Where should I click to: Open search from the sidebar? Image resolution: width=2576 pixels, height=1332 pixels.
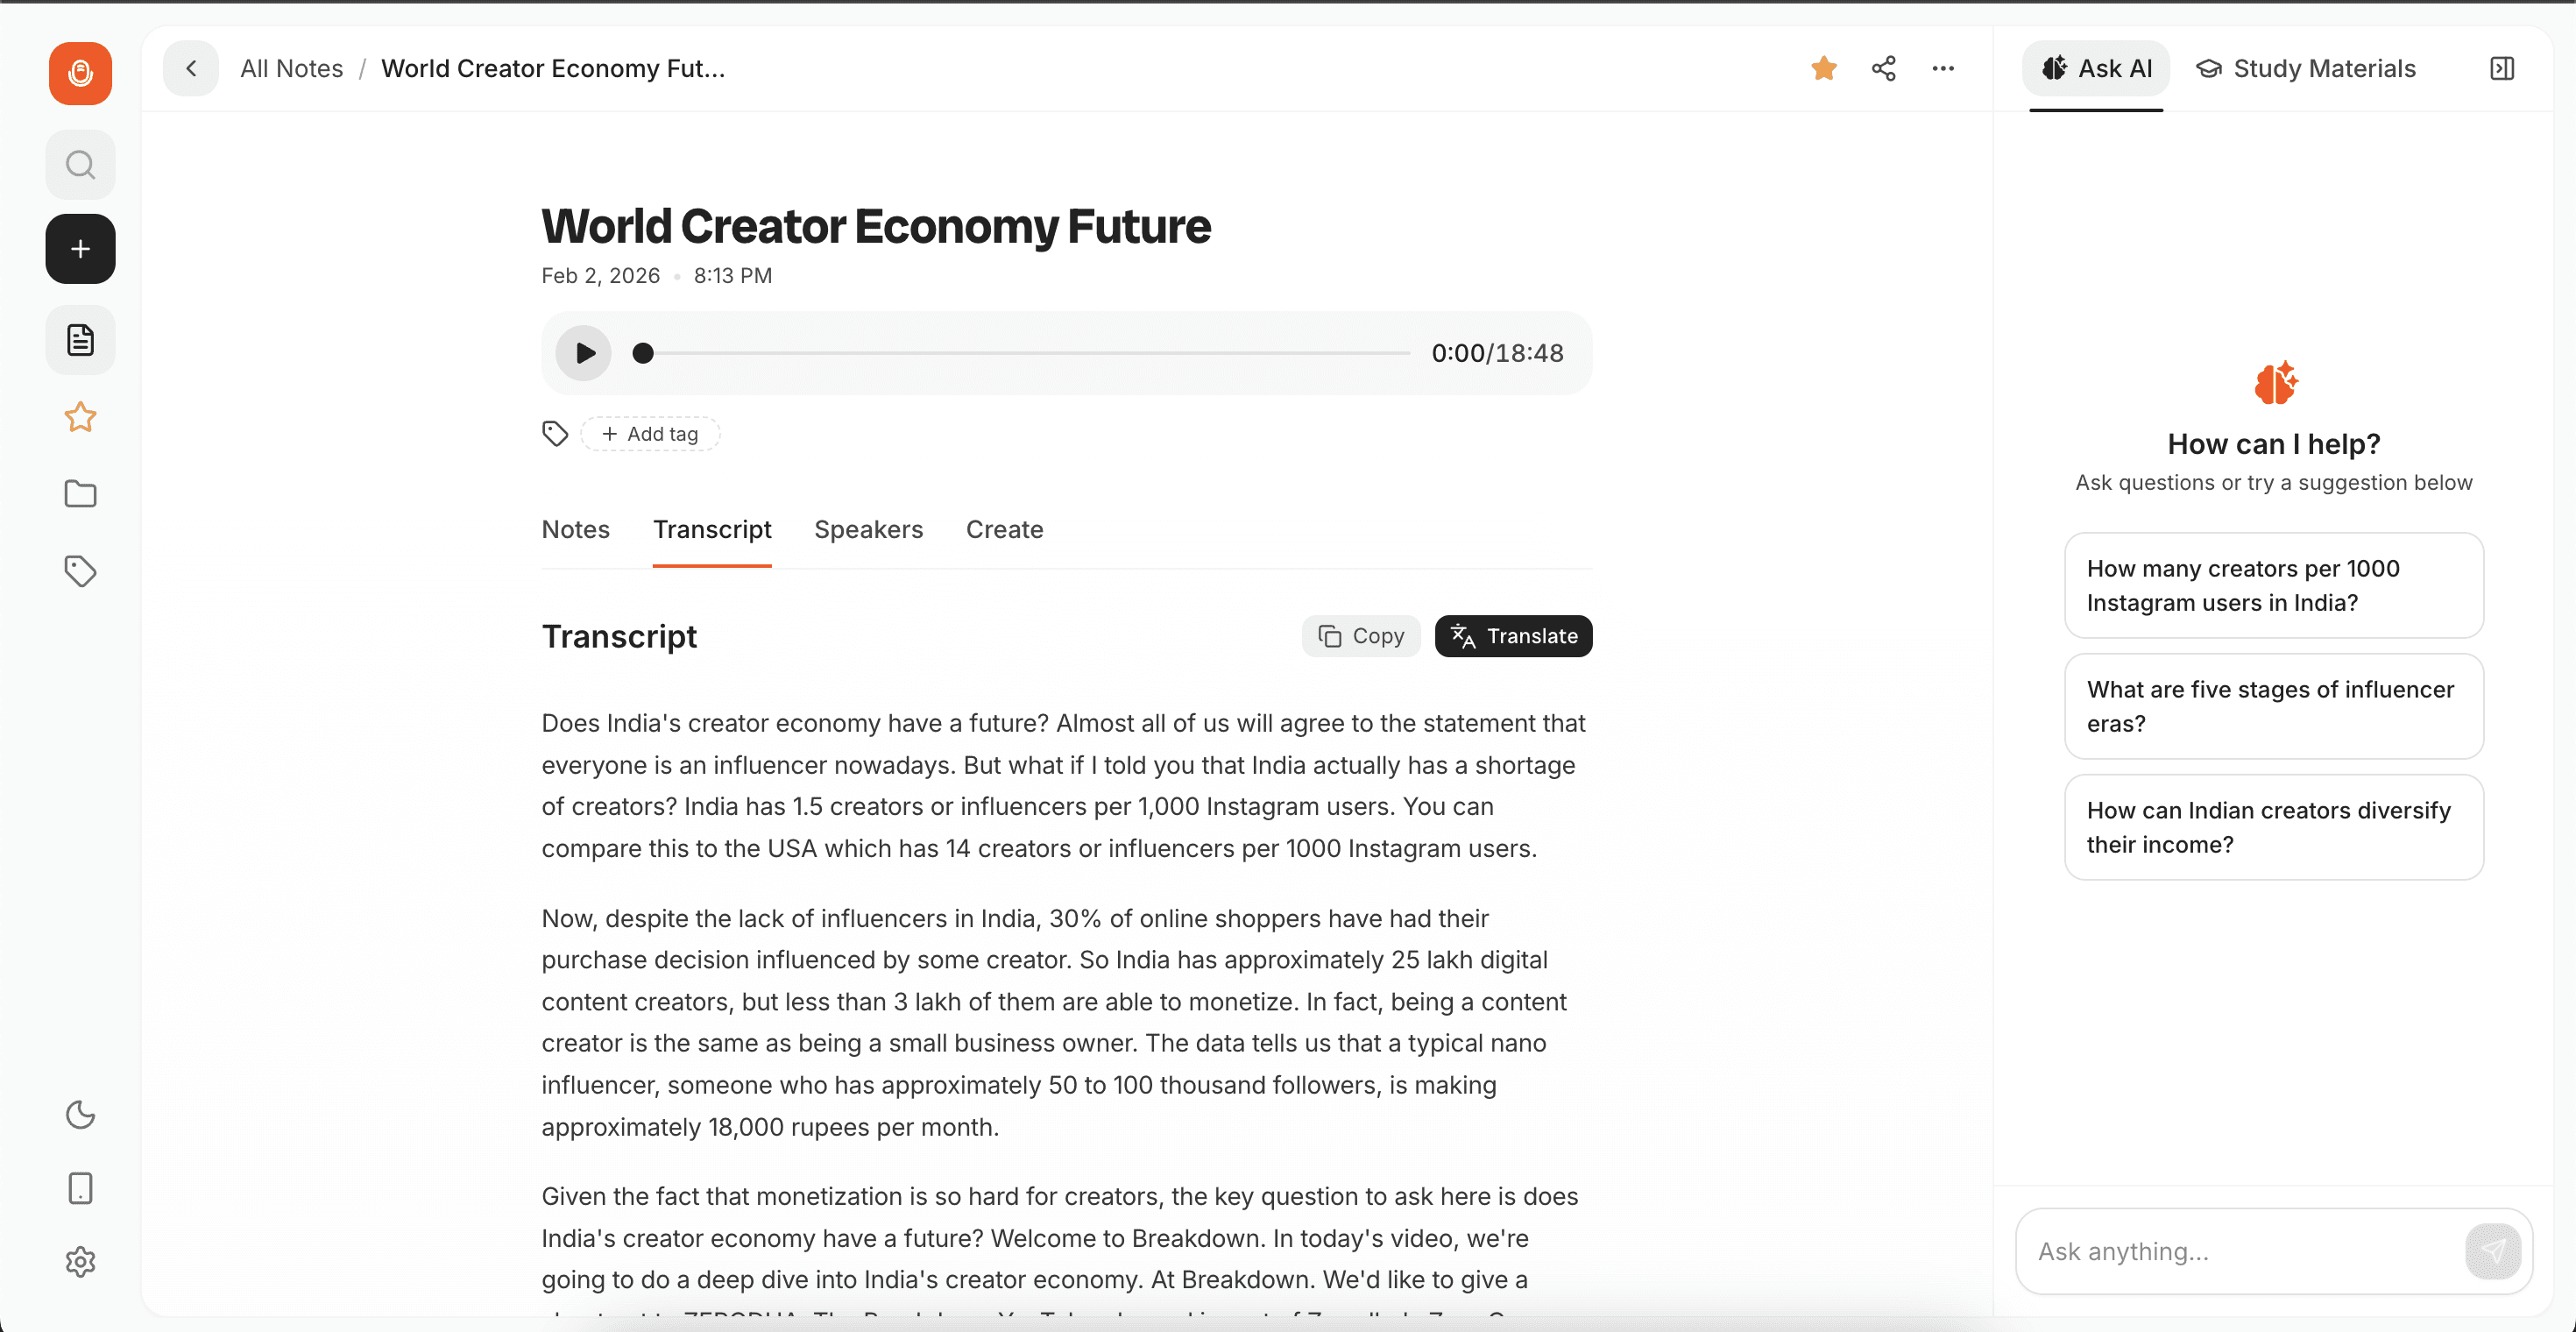pyautogui.click(x=80, y=164)
